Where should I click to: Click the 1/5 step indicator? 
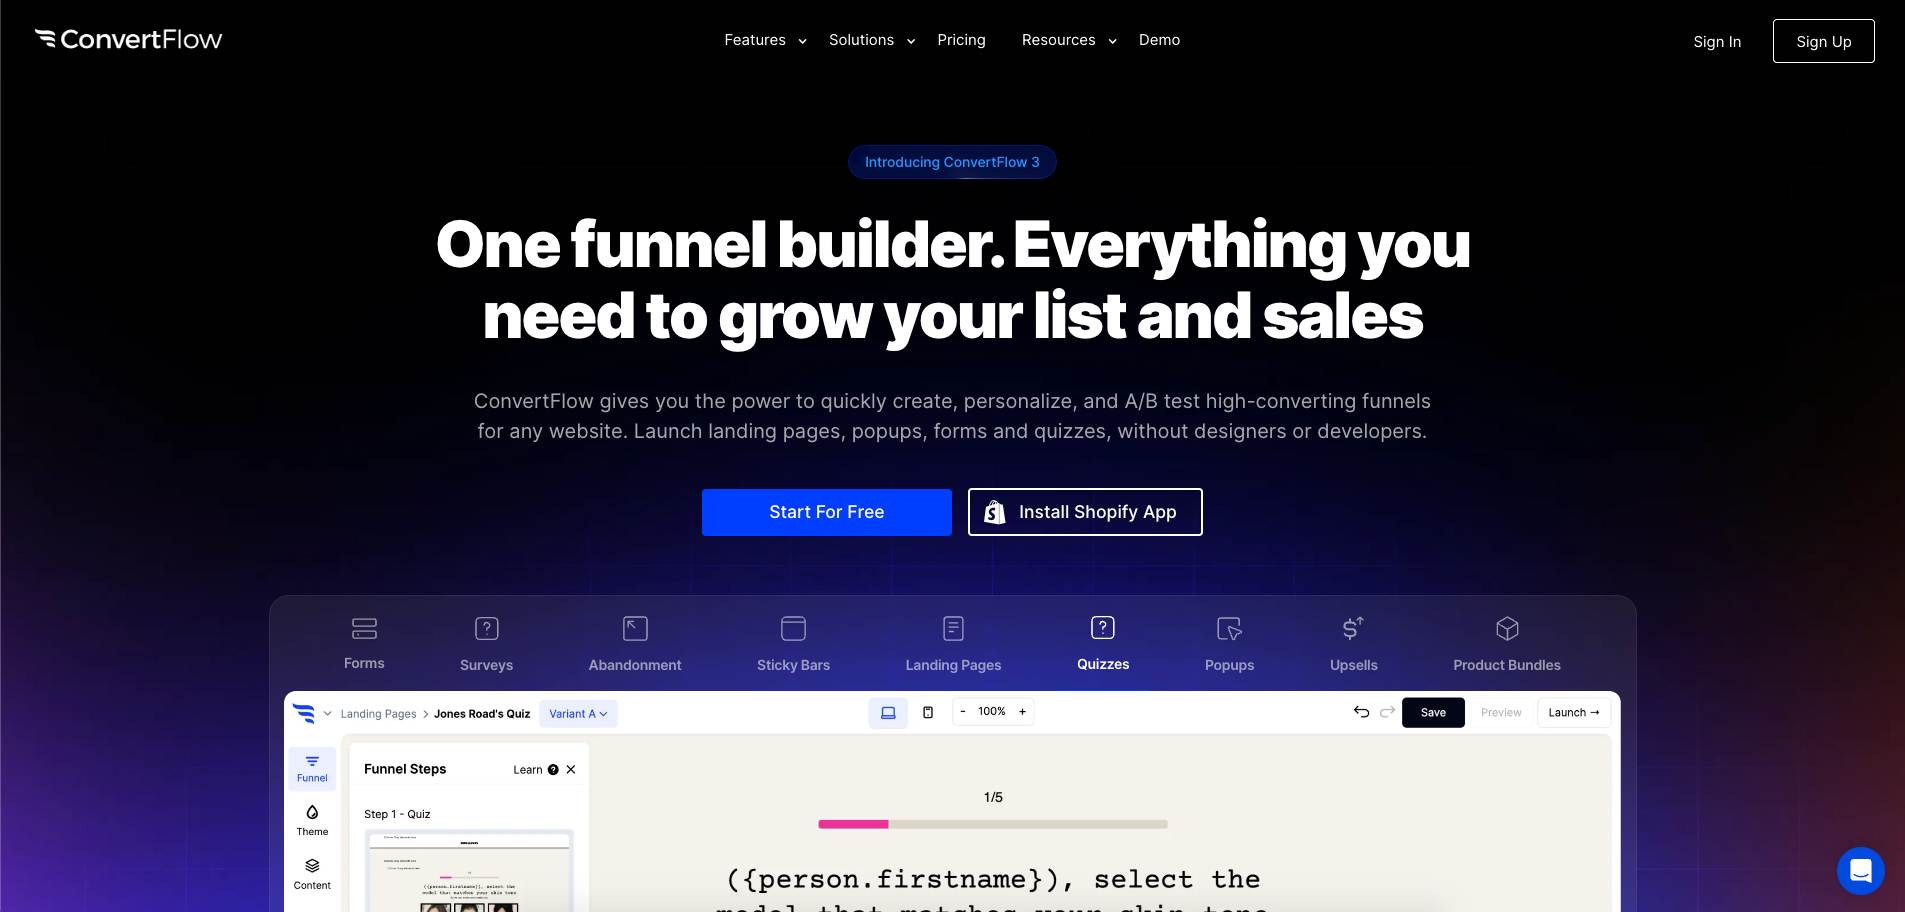[993, 797]
